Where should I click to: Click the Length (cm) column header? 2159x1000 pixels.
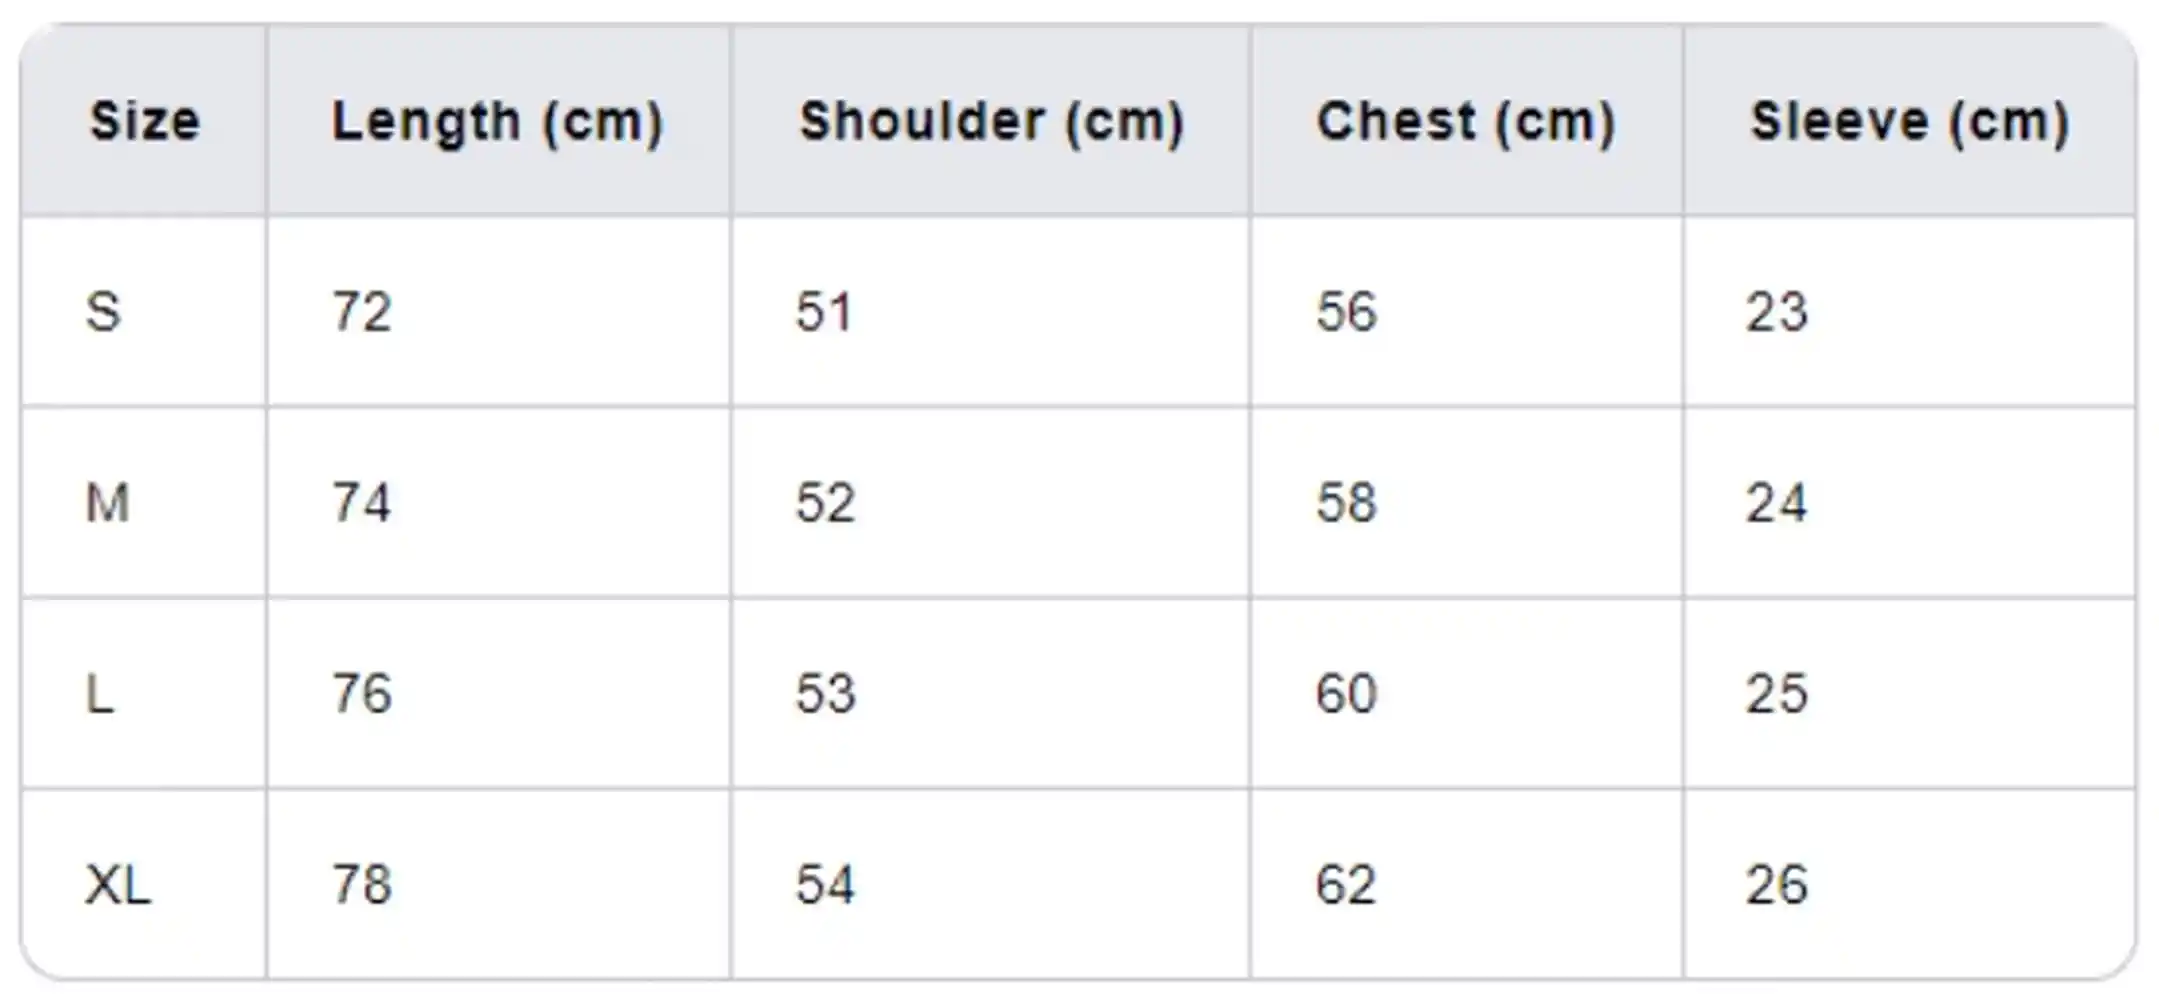click(497, 122)
